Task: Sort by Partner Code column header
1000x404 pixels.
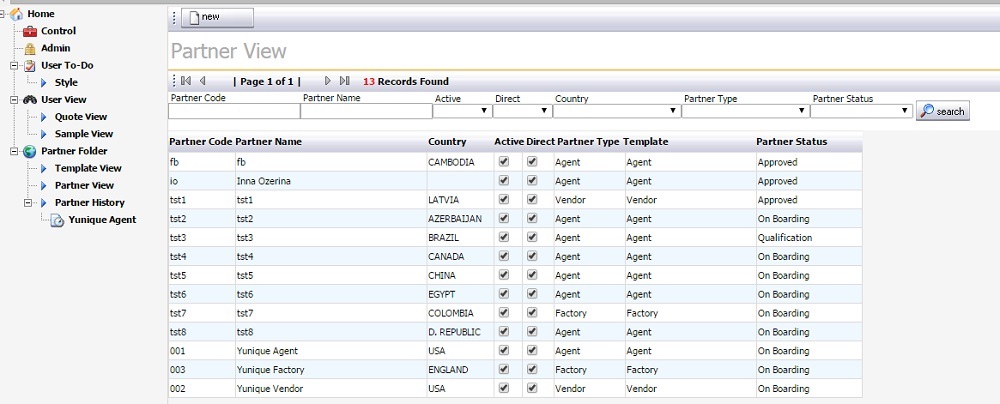Action: (x=201, y=142)
